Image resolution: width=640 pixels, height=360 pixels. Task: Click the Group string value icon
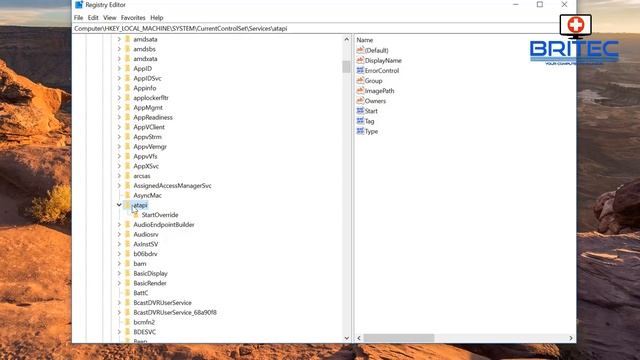click(360, 80)
